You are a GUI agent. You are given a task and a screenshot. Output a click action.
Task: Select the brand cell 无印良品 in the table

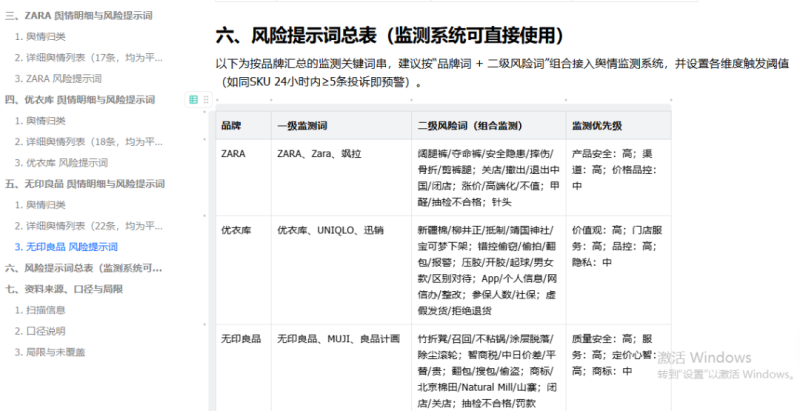click(243, 368)
